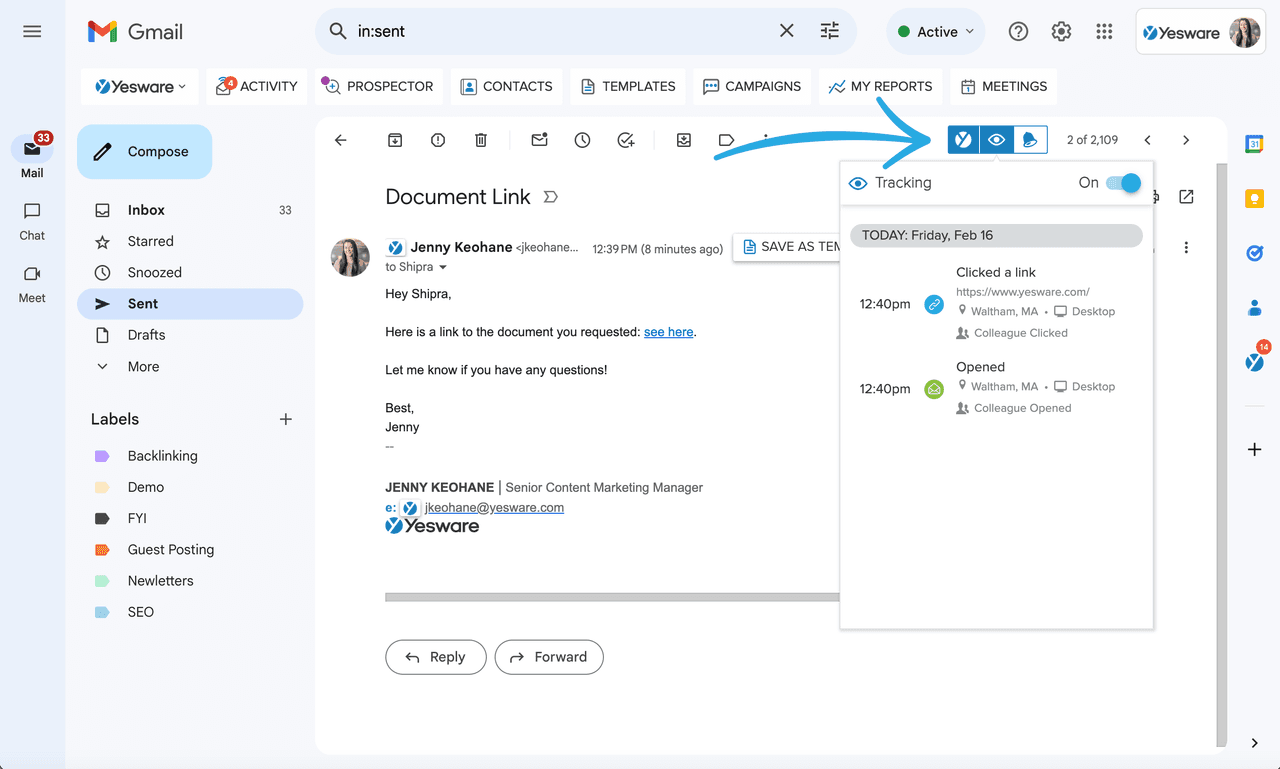Viewport: 1280px width, 769px height.
Task: Open Google Contacts side panel icon
Action: point(1254,308)
